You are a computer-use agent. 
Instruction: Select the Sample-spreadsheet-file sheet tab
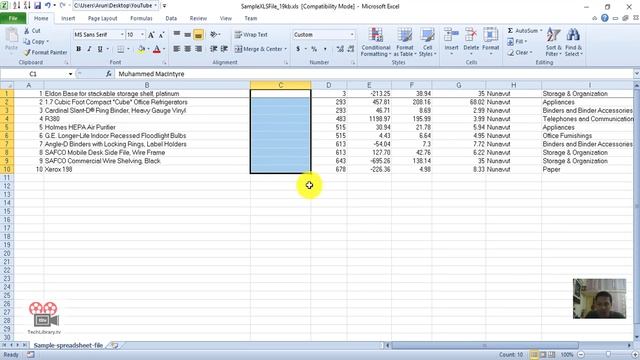pyautogui.click(x=68, y=345)
